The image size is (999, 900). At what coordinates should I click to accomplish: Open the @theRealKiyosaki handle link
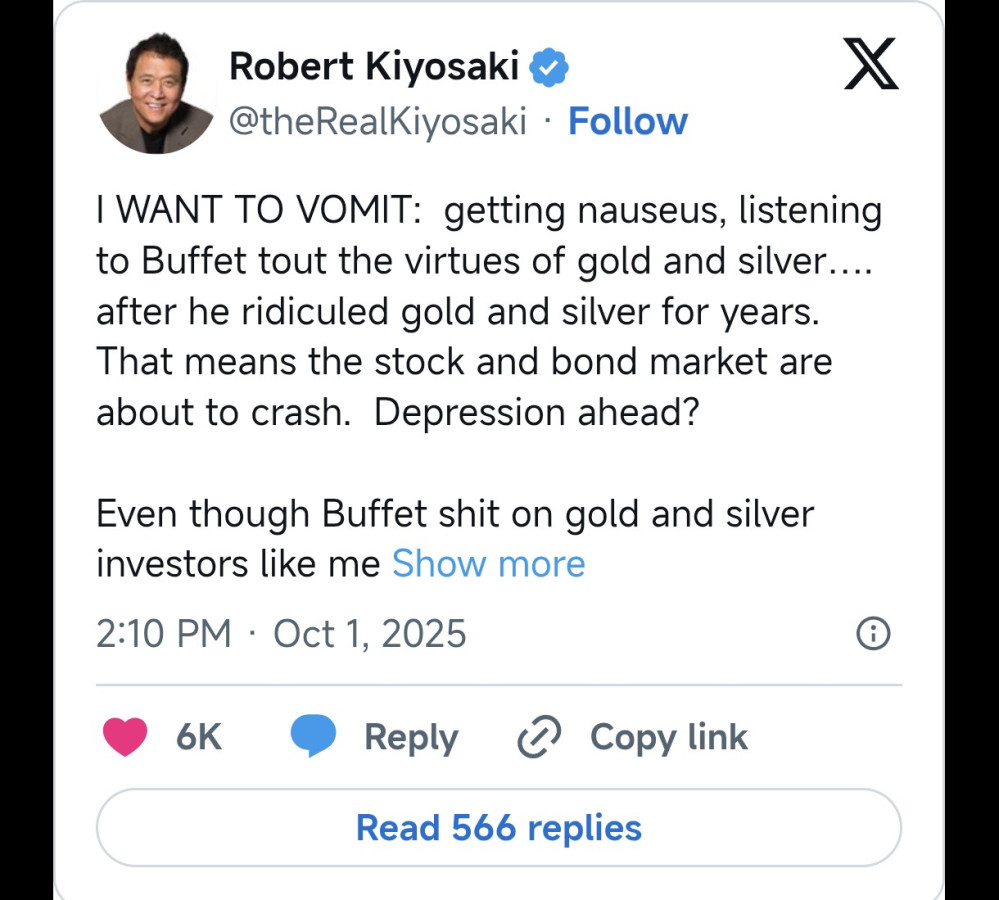[x=377, y=122]
